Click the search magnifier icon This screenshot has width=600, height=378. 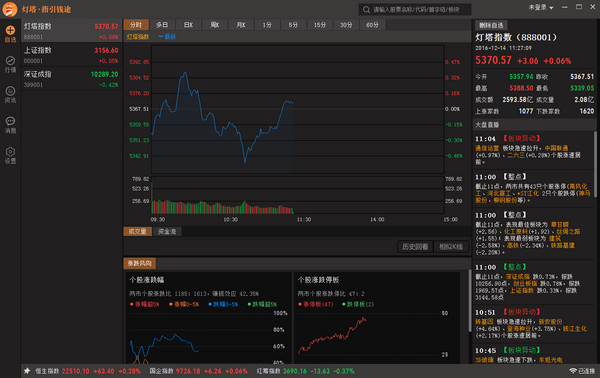(x=366, y=10)
